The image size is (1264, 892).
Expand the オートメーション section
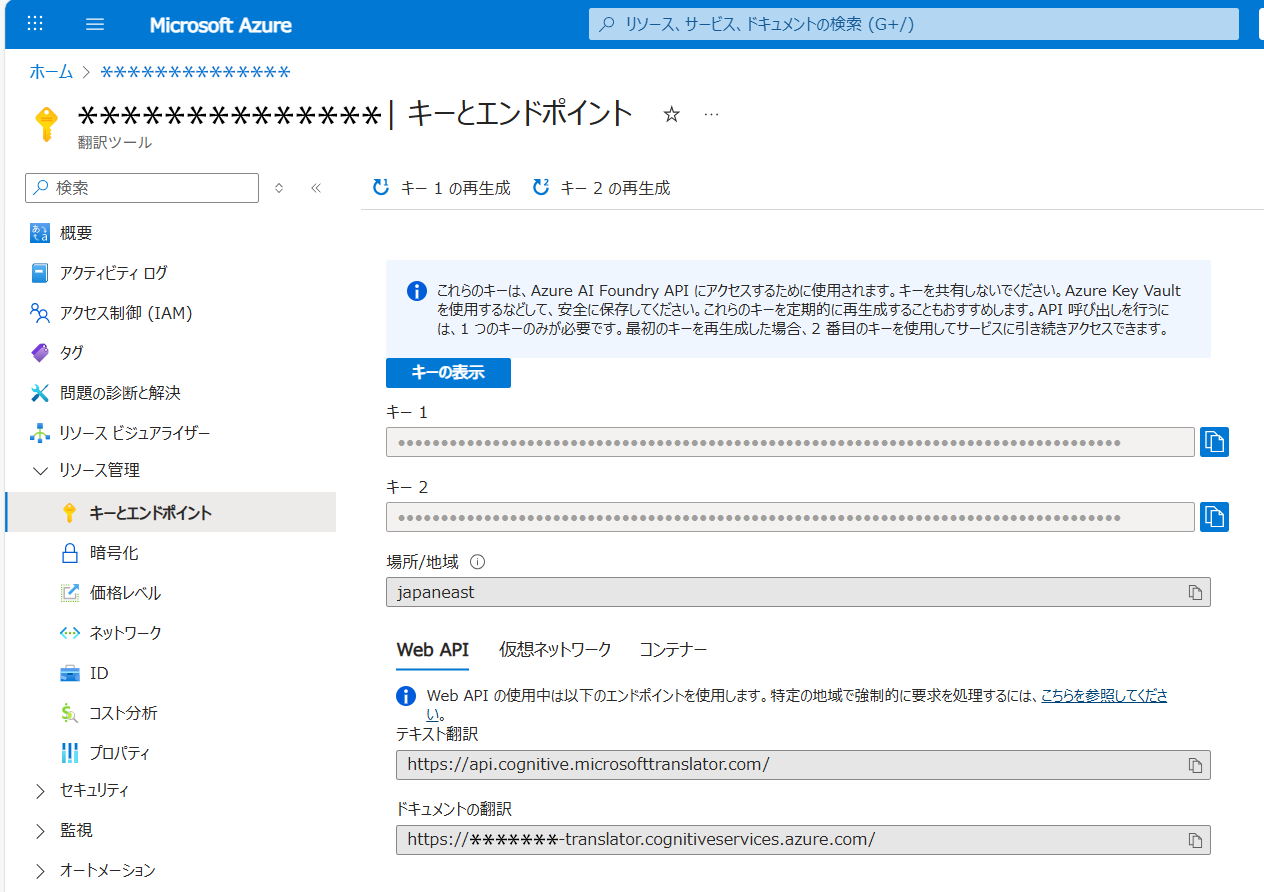(x=40, y=871)
